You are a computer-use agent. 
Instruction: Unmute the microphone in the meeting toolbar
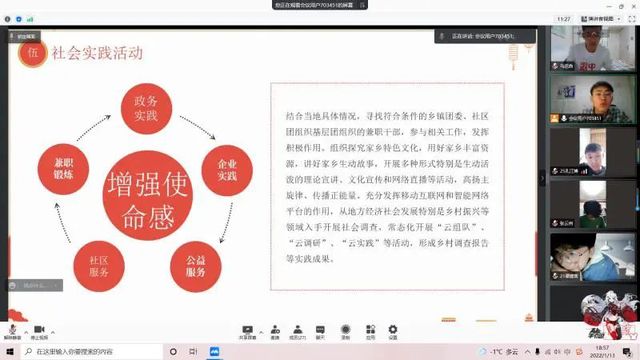12,332
